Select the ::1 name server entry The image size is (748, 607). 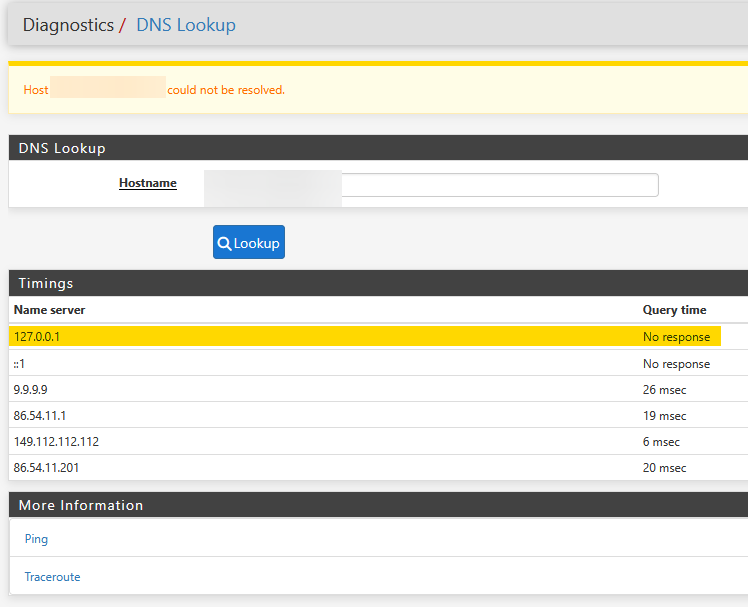[x=21, y=364]
